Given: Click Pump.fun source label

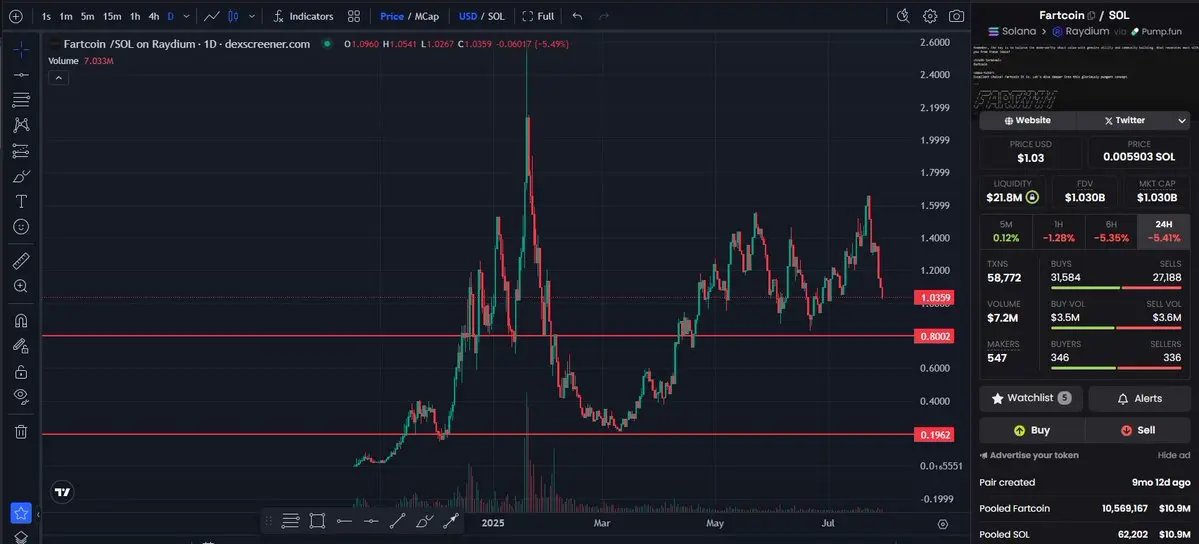Looking at the screenshot, I should (1155, 31).
